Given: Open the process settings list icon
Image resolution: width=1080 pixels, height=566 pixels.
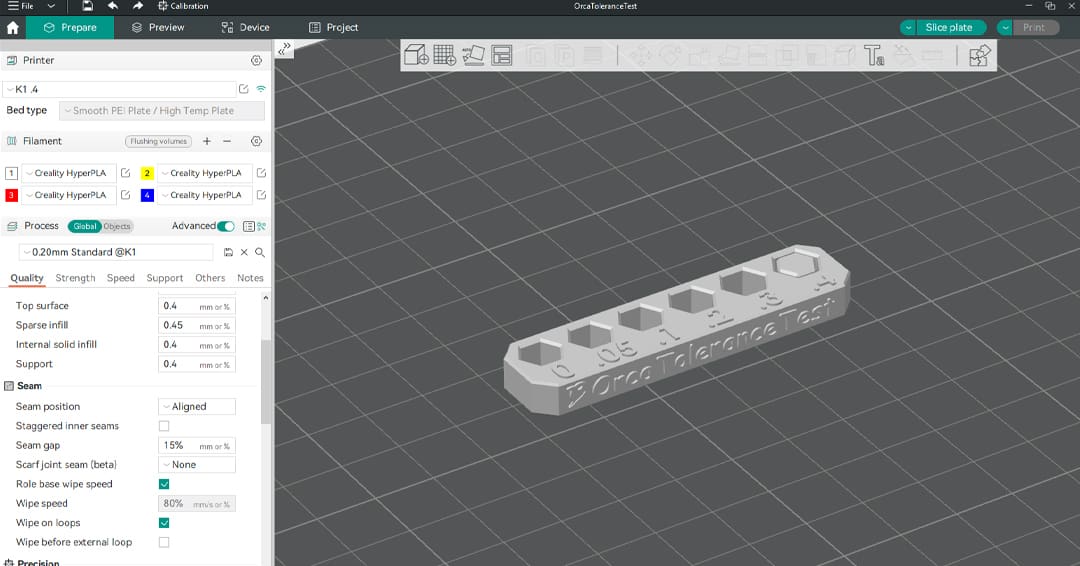Looking at the screenshot, I should click(x=248, y=226).
